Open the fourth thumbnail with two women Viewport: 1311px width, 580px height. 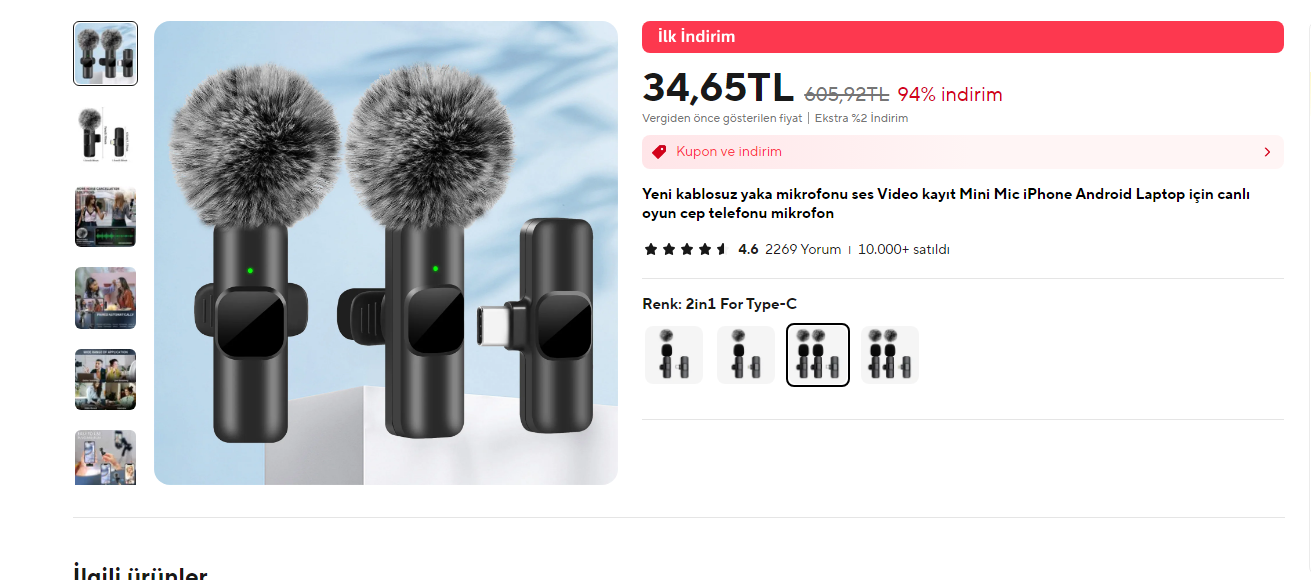click(x=106, y=298)
